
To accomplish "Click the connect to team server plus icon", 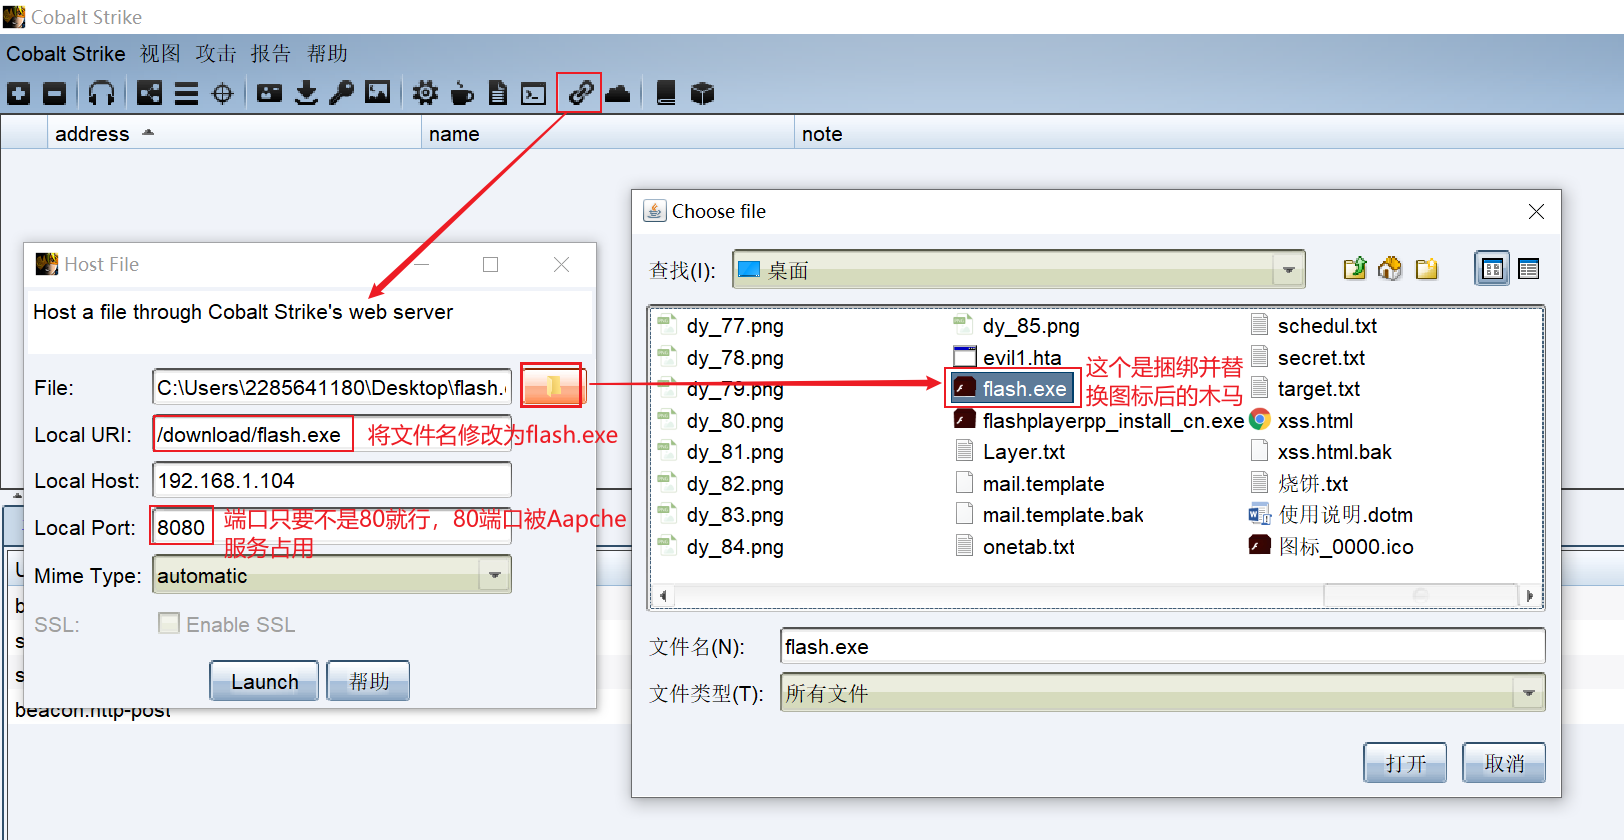I will coord(18,94).
